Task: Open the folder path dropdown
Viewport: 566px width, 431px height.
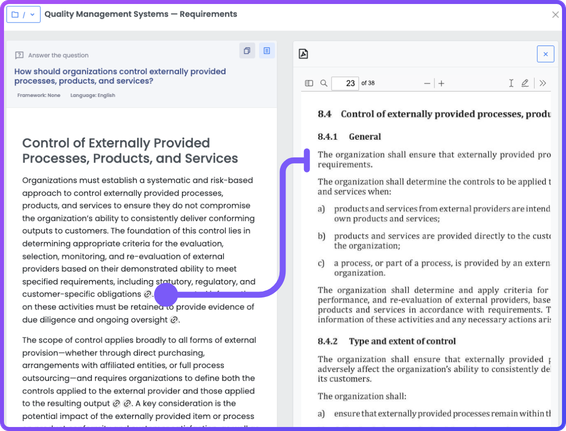Action: (23, 15)
